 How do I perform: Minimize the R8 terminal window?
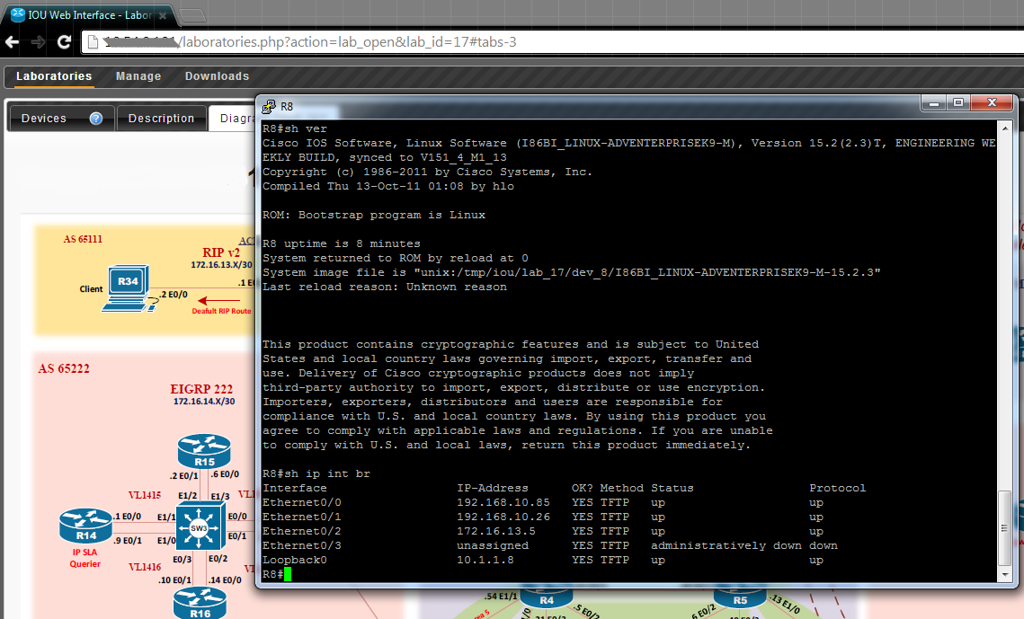(934, 103)
